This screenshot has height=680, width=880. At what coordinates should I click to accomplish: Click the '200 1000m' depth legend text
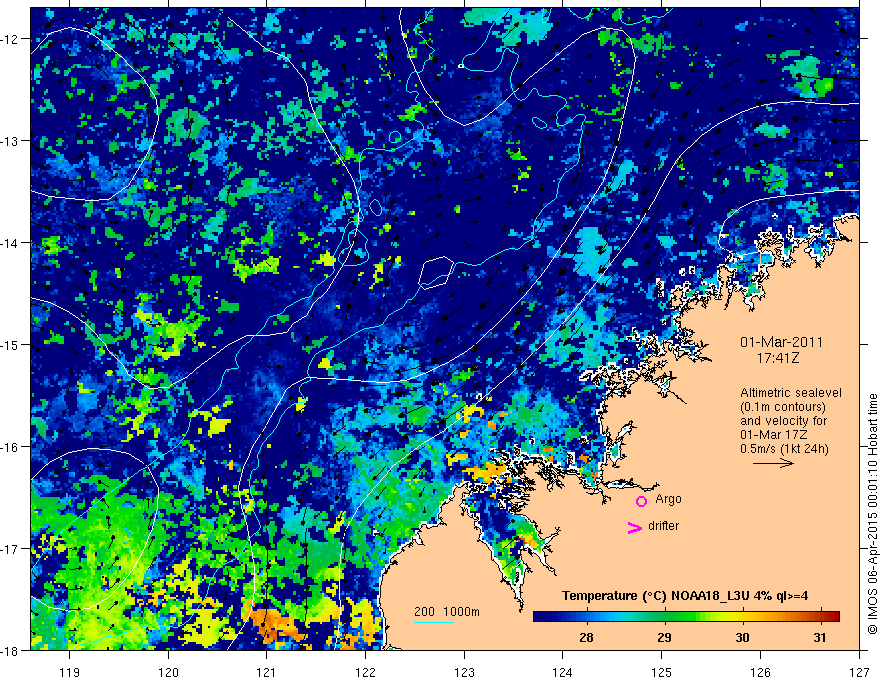447,612
